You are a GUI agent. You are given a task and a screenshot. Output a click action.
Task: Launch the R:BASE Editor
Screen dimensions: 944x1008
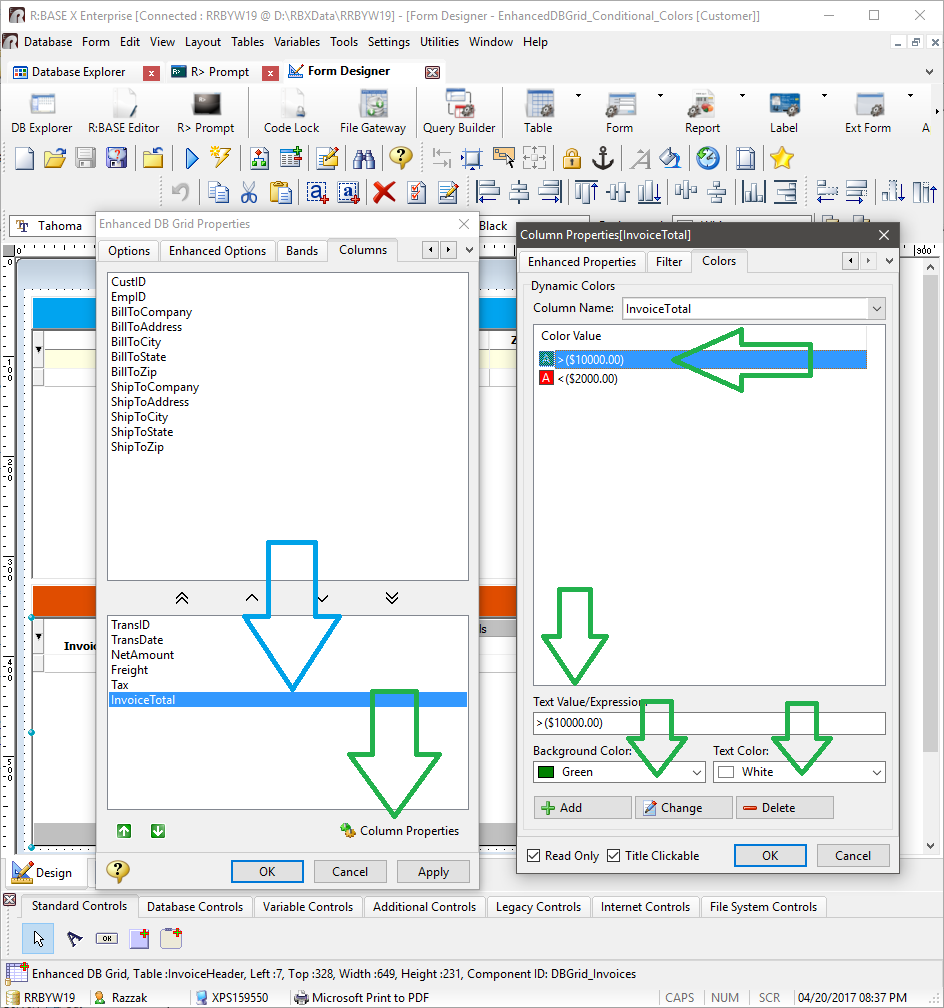(x=123, y=111)
